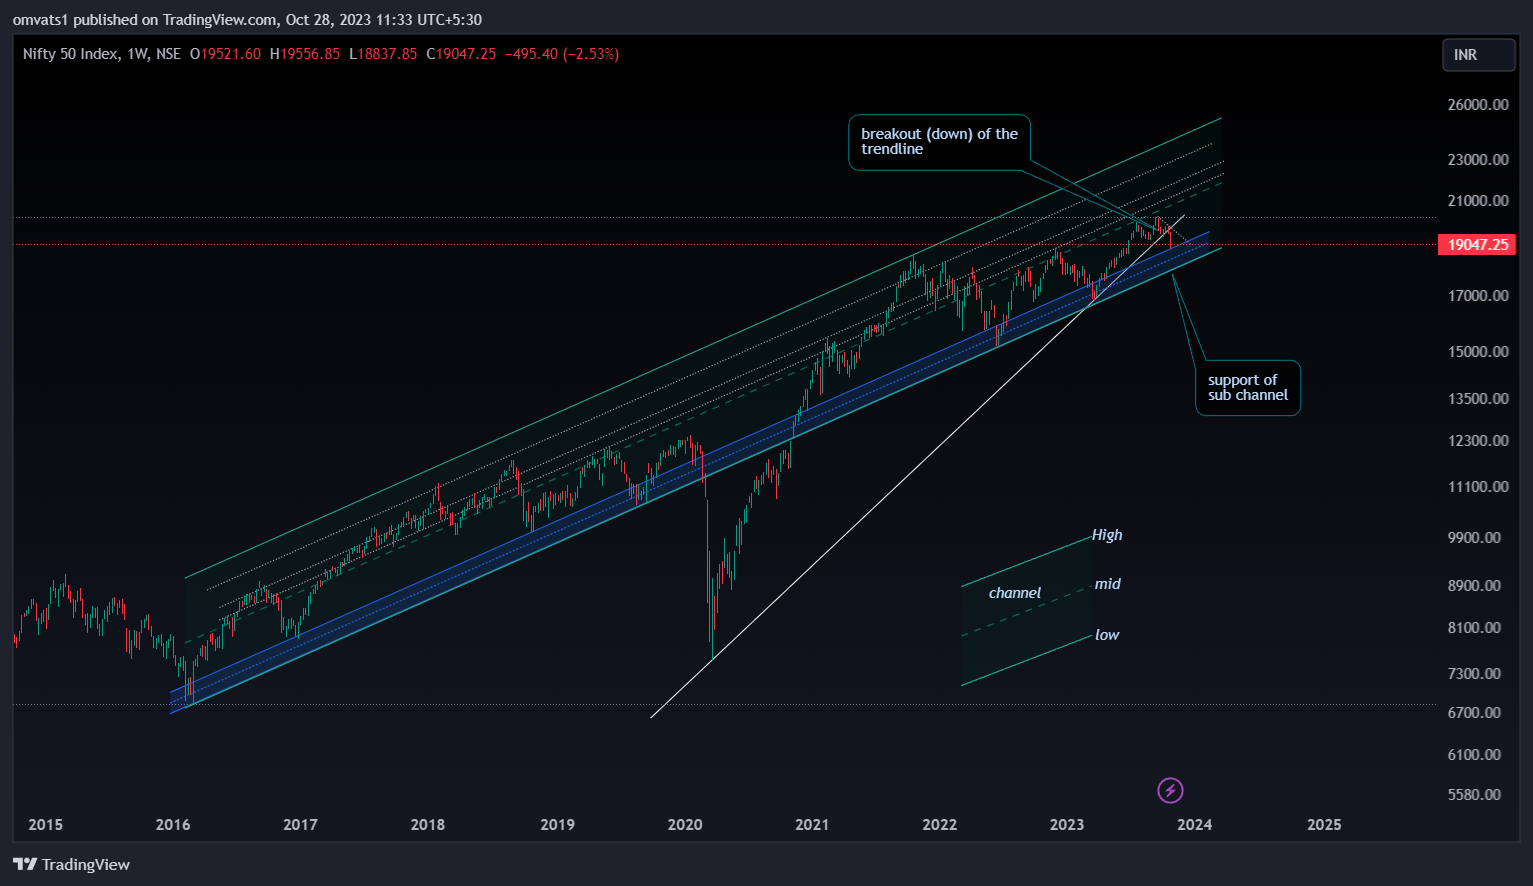The width and height of the screenshot is (1533, 886).
Task: Click the high value H19556.85
Action: click(x=305, y=54)
